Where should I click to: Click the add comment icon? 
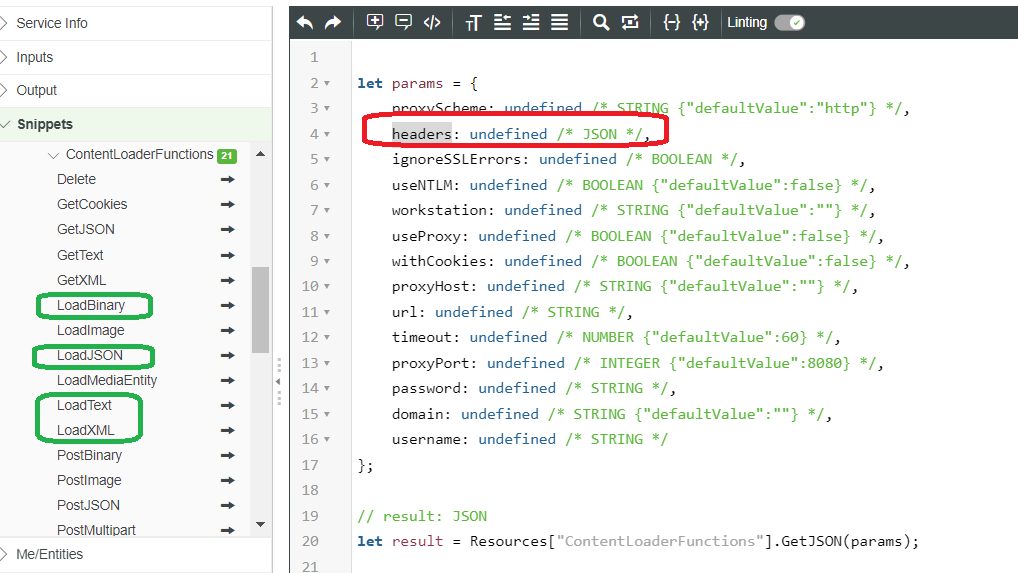pyautogui.click(x=375, y=22)
